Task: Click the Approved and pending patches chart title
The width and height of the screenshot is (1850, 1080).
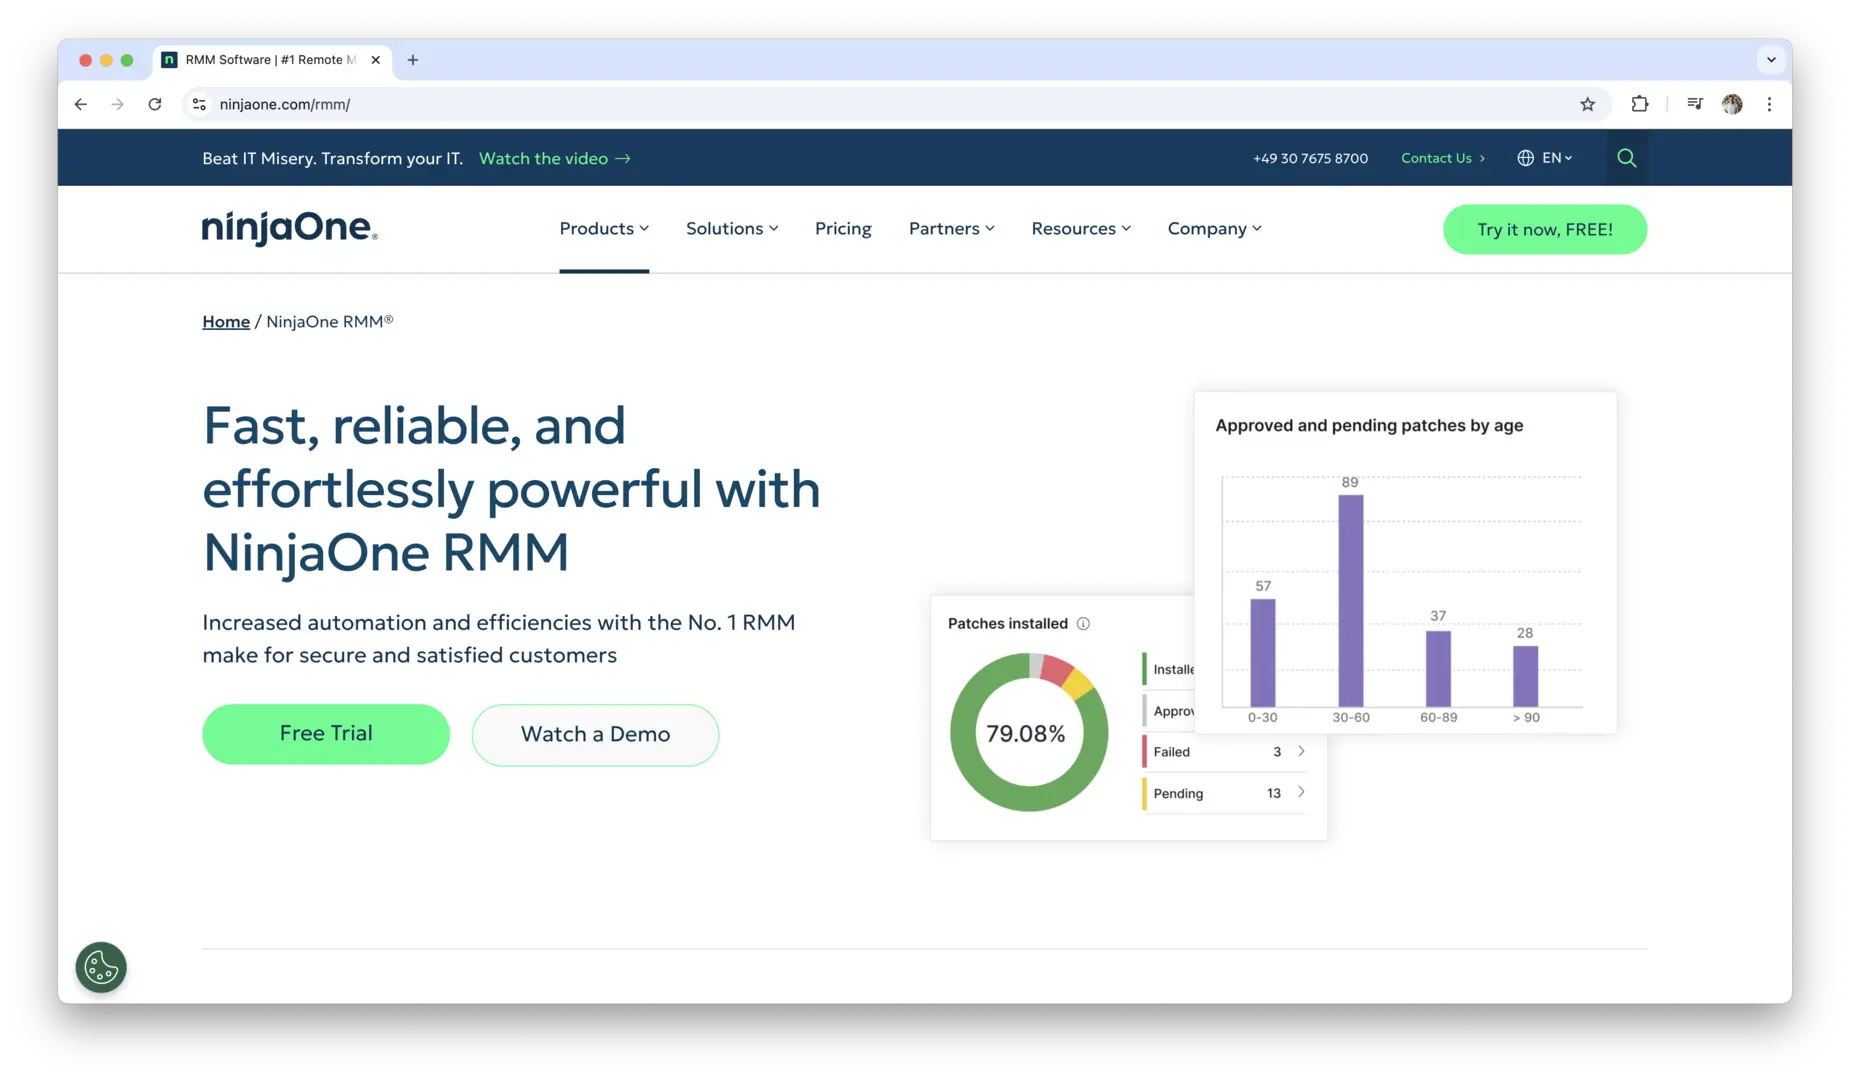Action: pos(1369,426)
